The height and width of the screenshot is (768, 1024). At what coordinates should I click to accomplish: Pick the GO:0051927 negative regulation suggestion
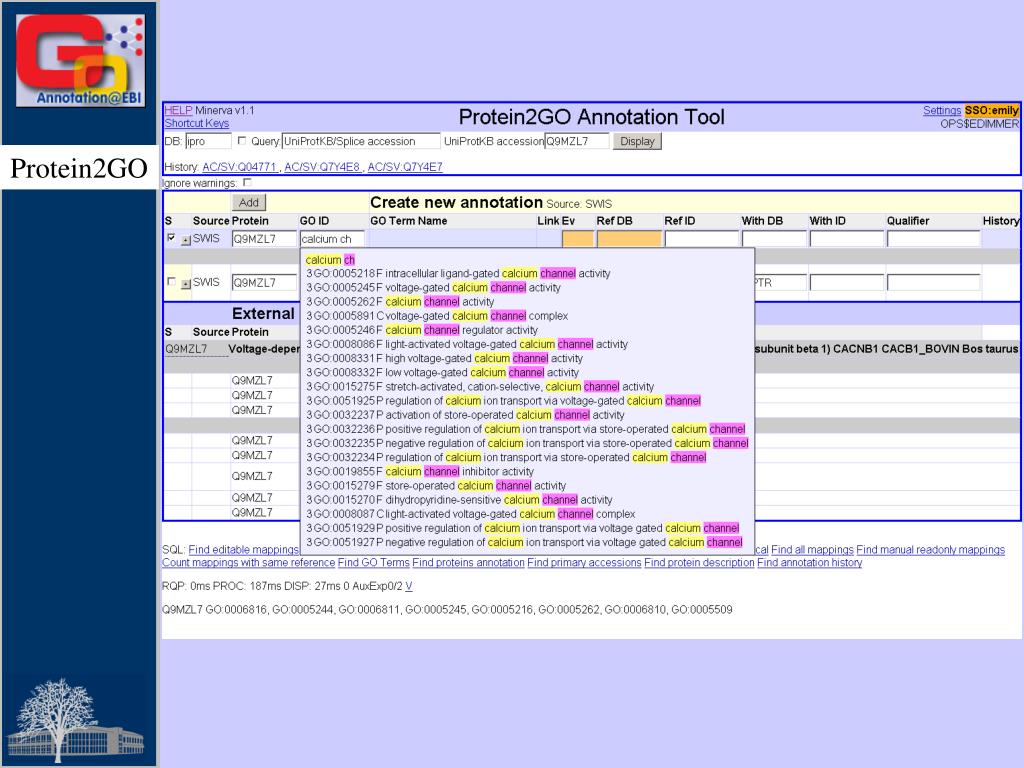[x=524, y=543]
